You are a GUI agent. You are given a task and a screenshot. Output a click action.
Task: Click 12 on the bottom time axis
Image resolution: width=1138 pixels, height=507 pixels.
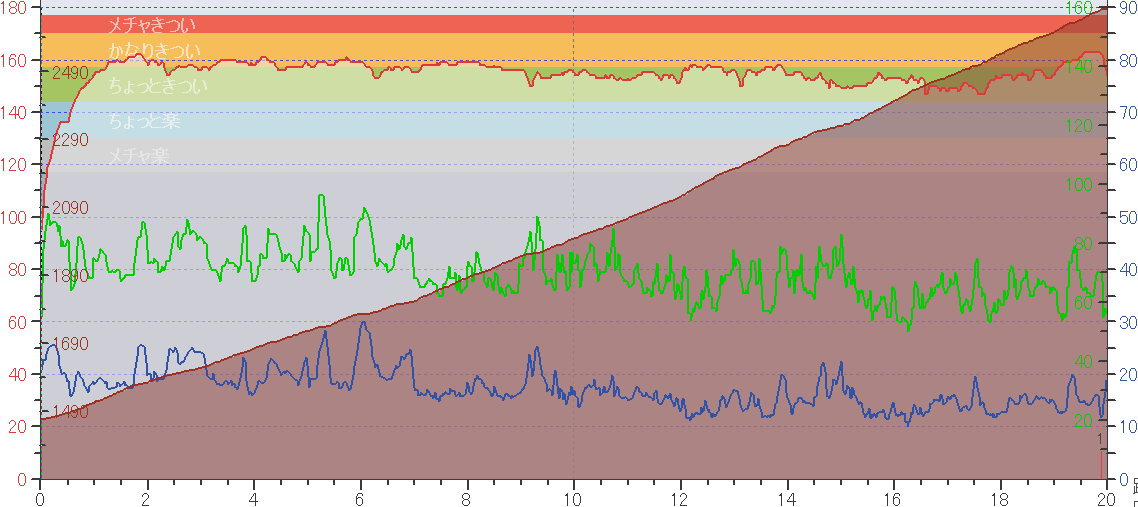pos(680,500)
